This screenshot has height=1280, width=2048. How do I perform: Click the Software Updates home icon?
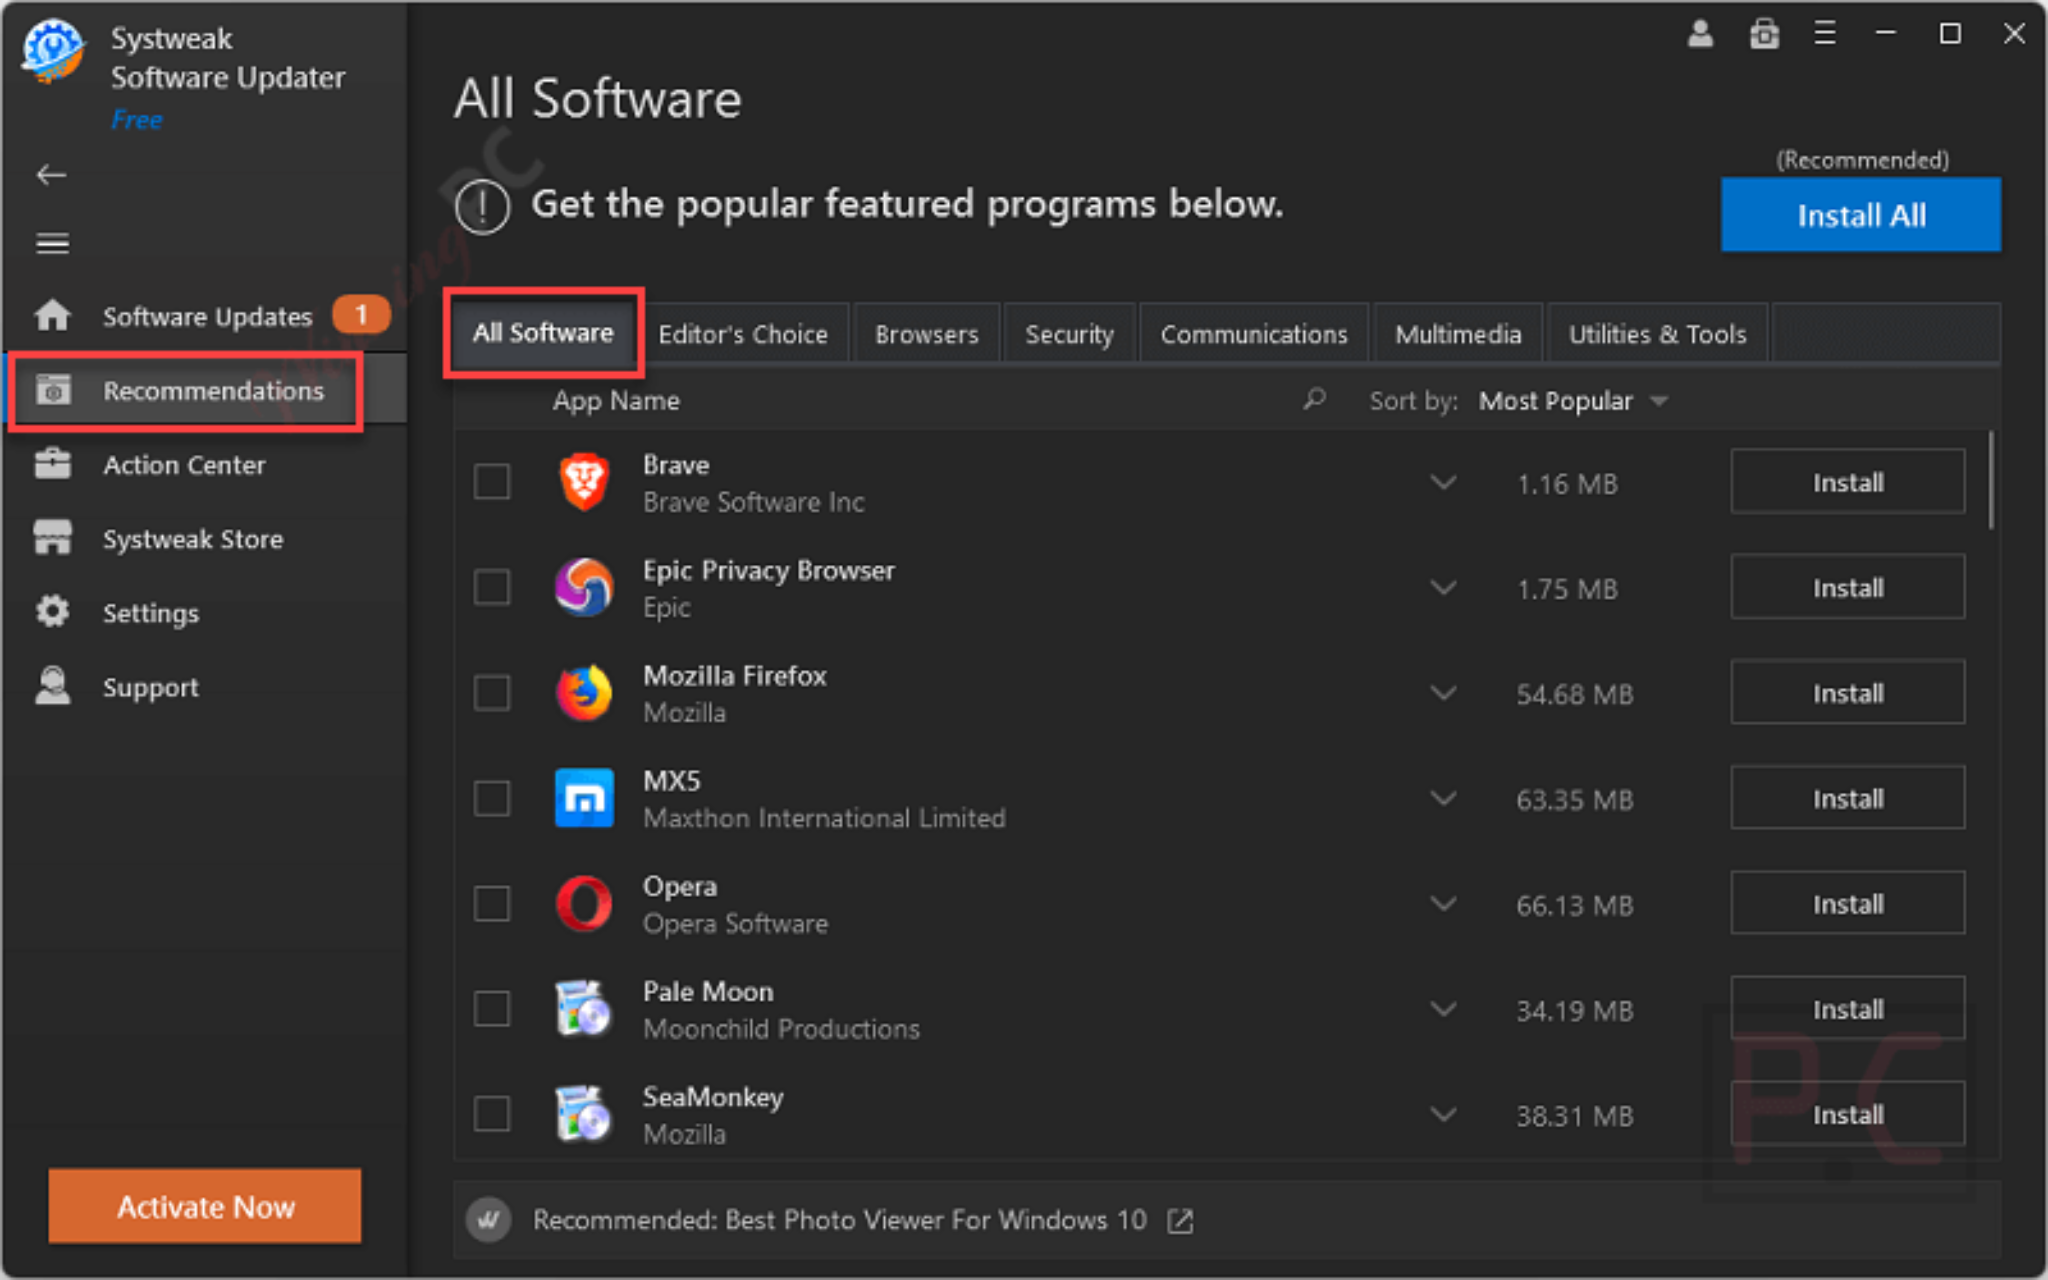[52, 316]
